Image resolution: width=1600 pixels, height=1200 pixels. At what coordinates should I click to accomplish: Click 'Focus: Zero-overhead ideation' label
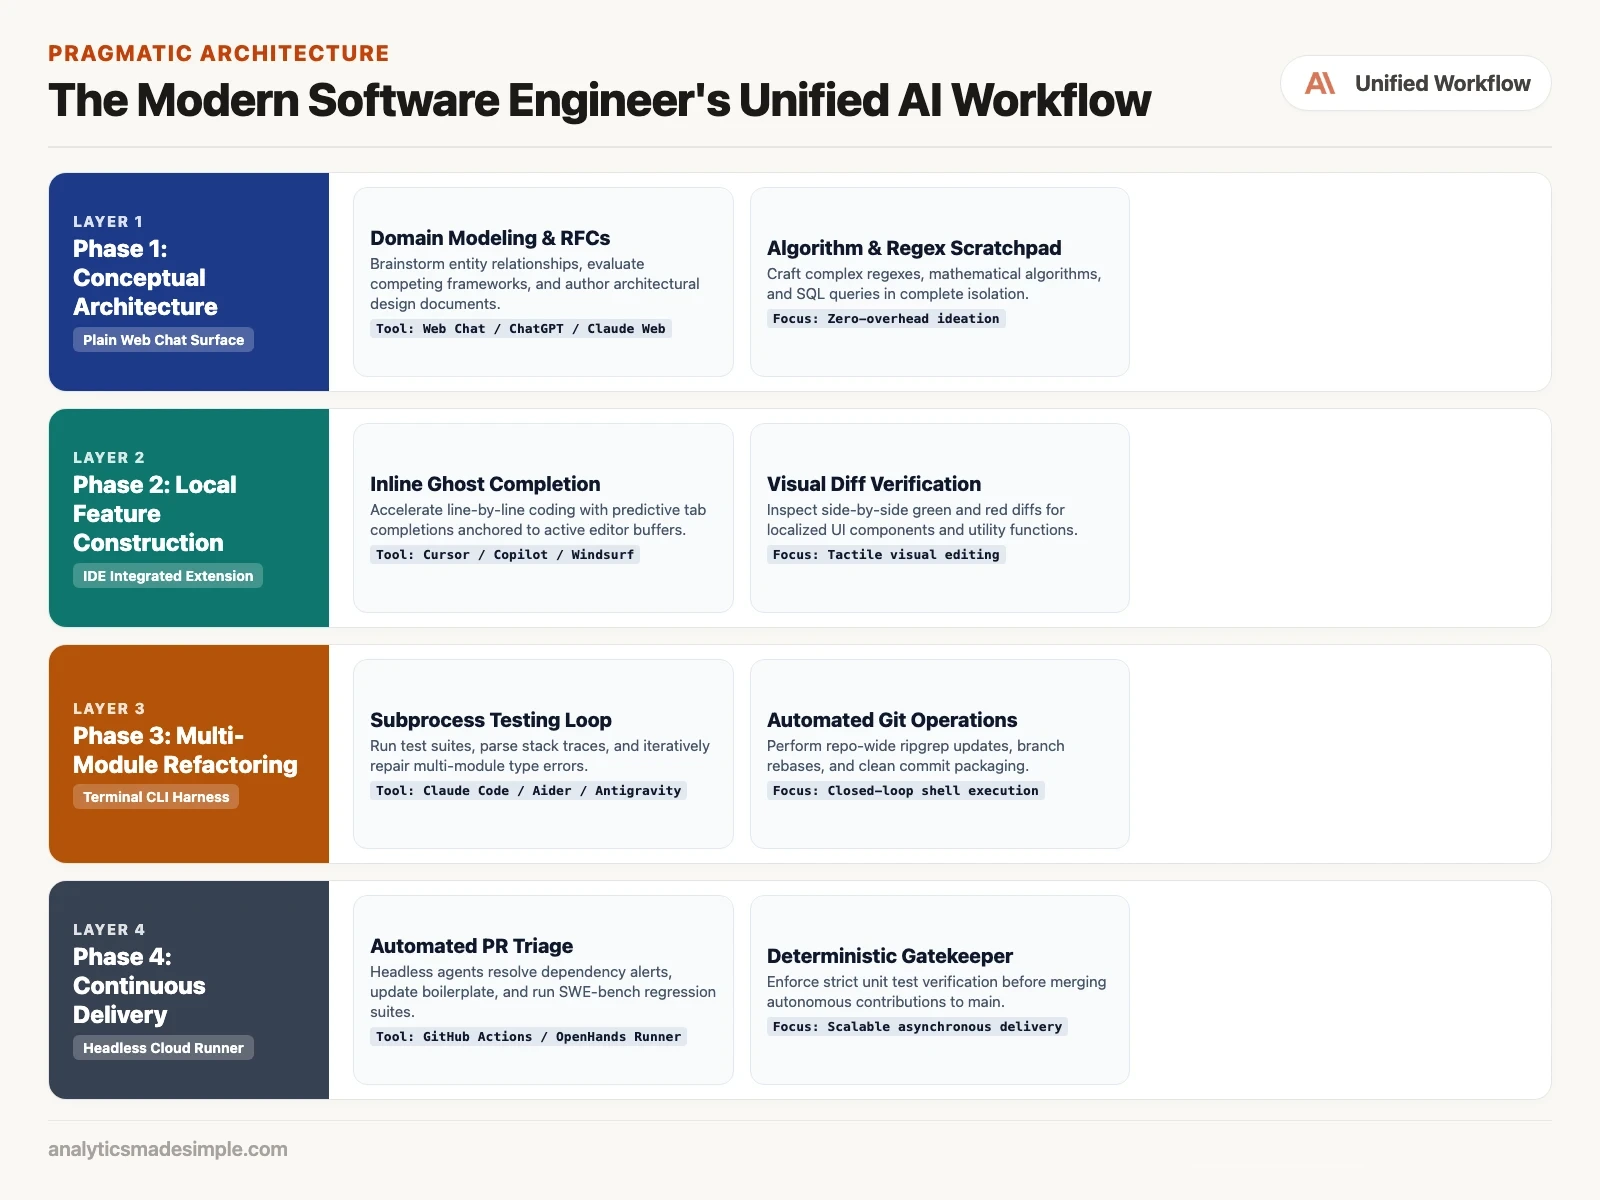[886, 319]
